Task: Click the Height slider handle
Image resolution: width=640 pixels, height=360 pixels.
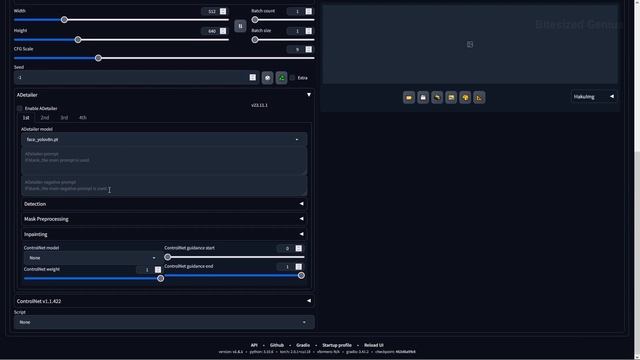Action: (78, 40)
